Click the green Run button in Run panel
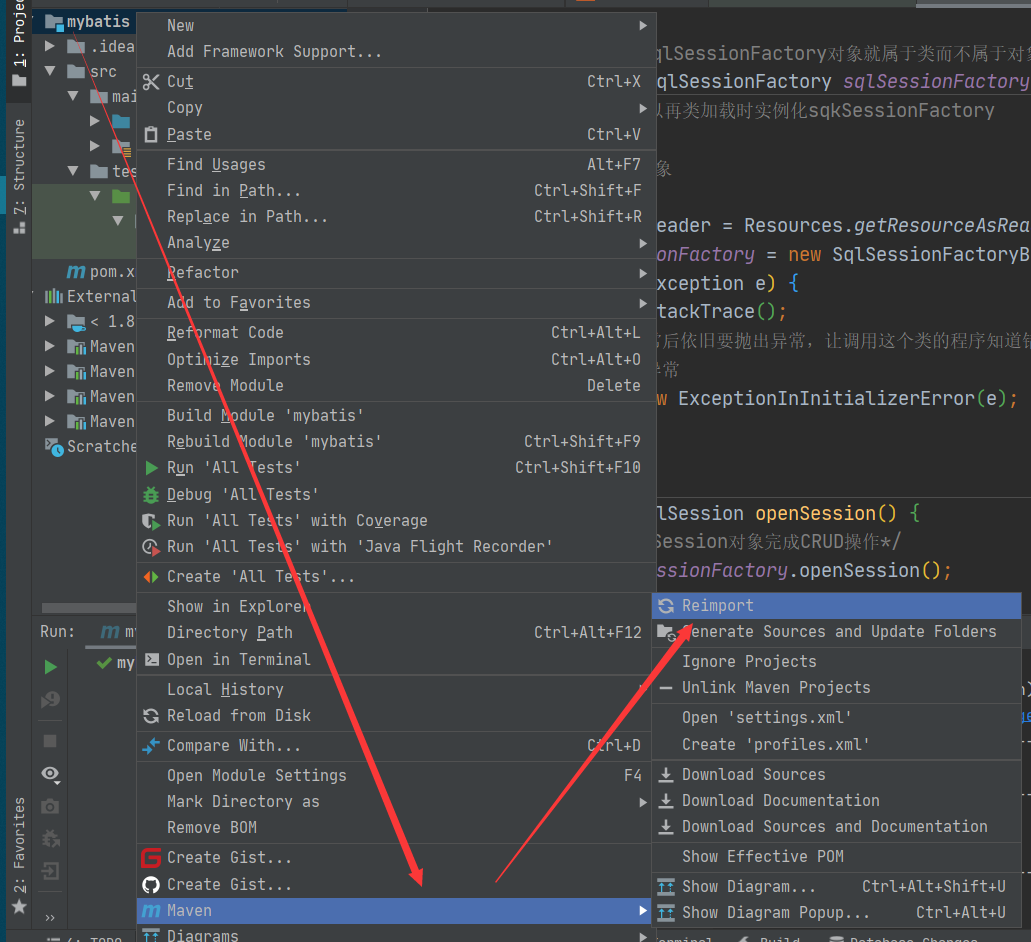The height and width of the screenshot is (942, 1031). pos(50,667)
